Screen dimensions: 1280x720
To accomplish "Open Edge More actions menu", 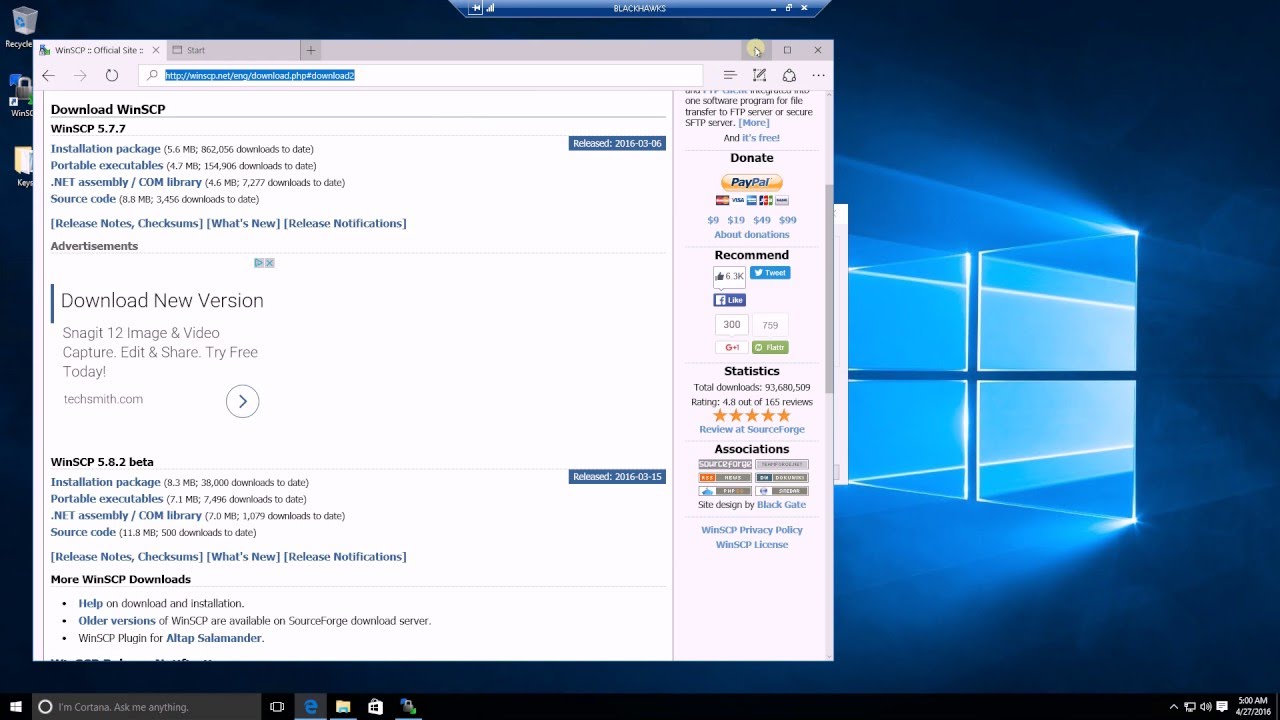I will [x=818, y=75].
